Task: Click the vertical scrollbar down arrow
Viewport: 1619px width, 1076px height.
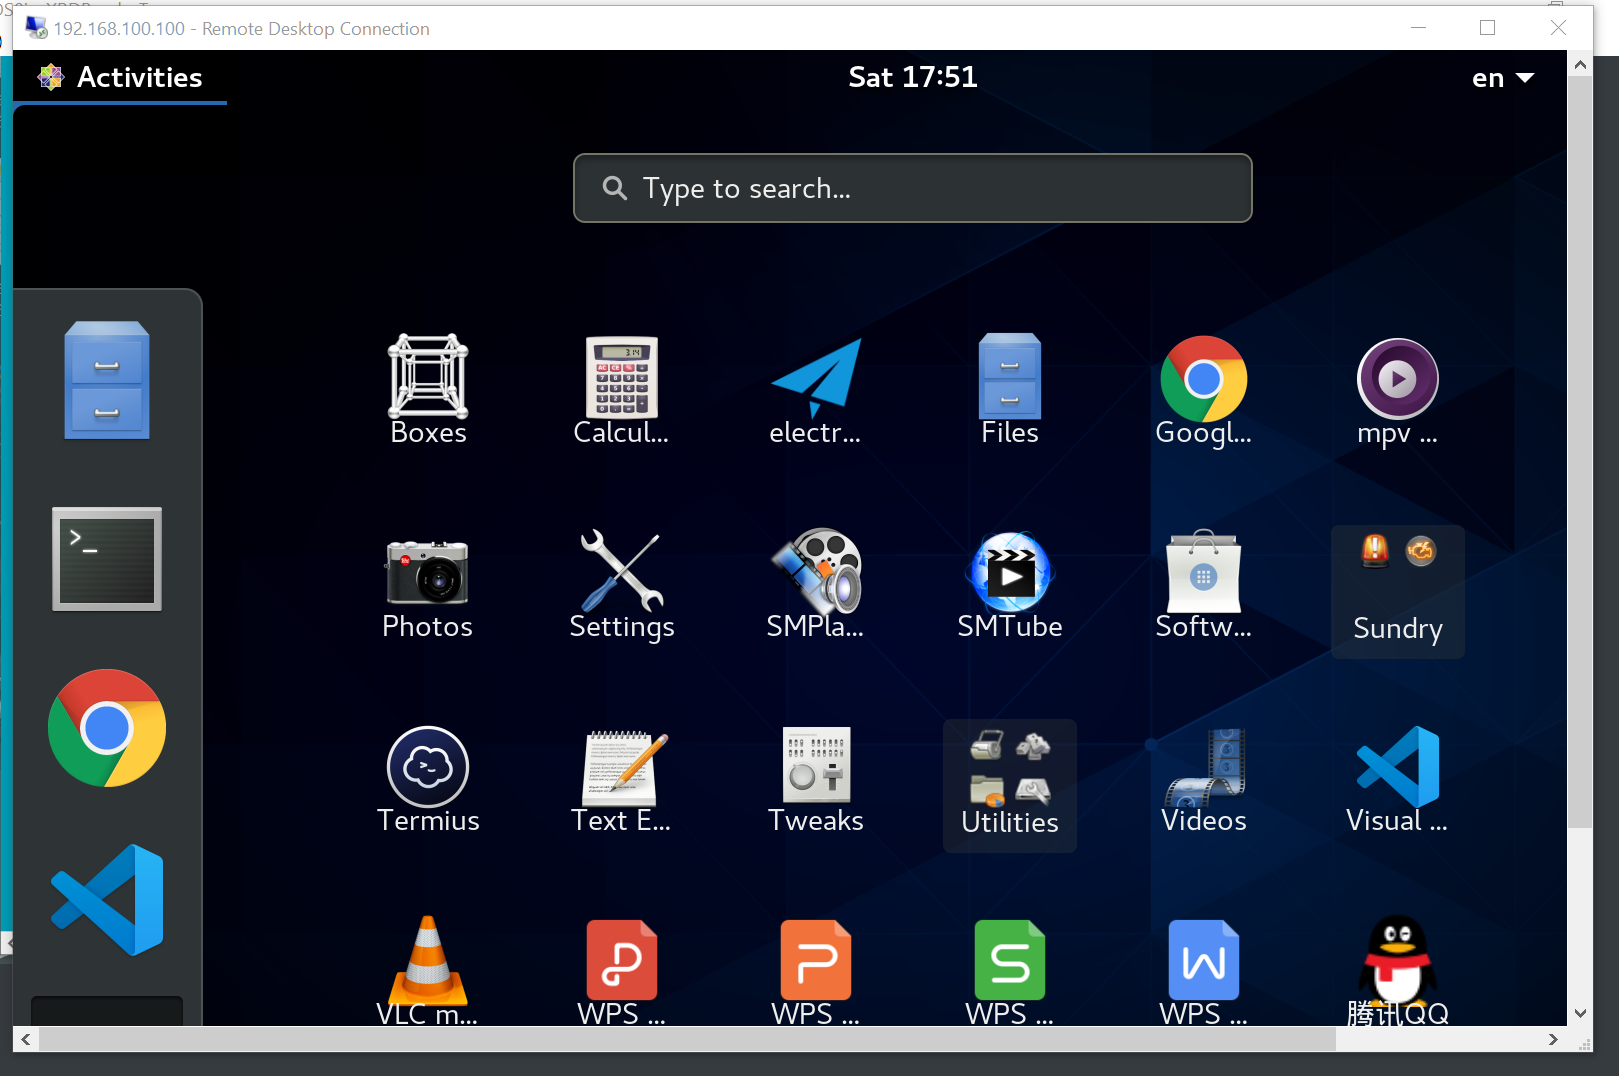Action: 1580,1013
